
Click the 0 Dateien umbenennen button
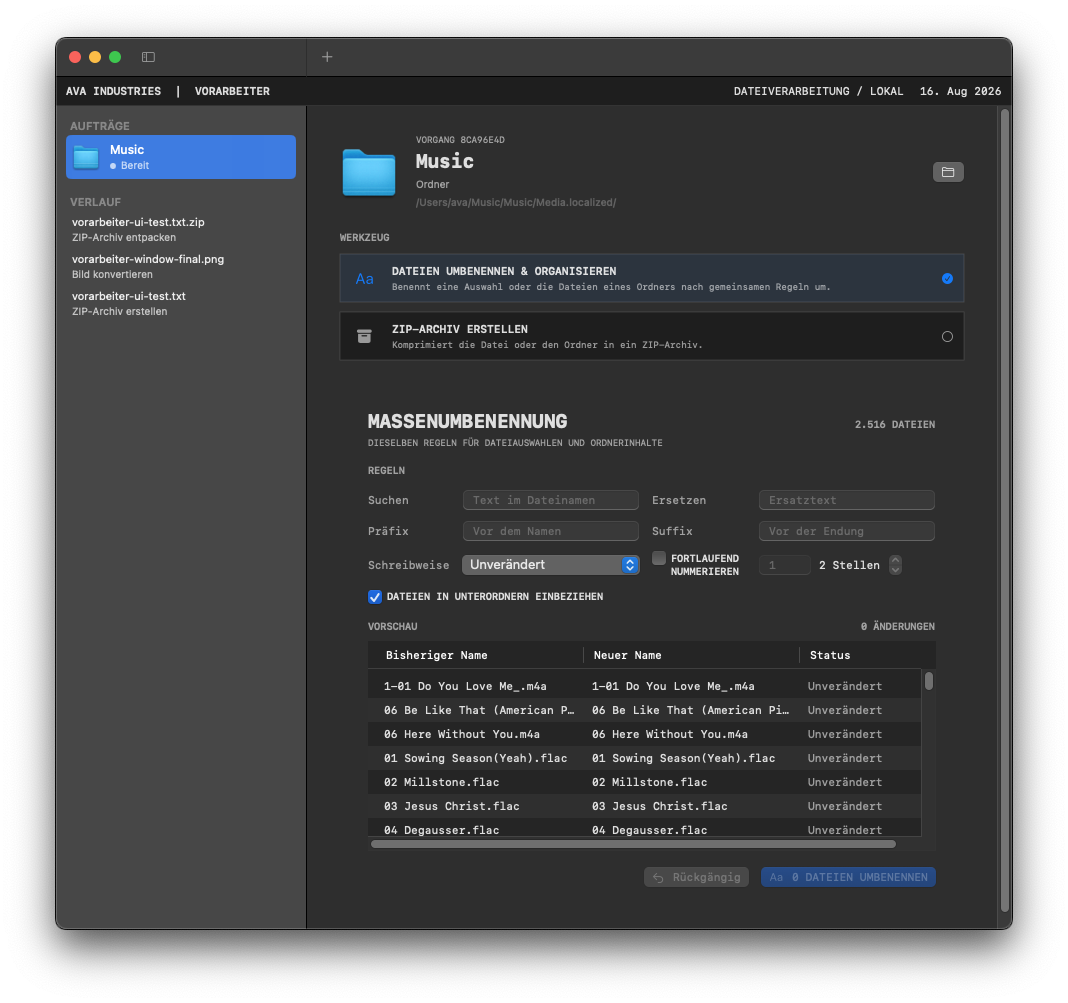tap(848, 877)
